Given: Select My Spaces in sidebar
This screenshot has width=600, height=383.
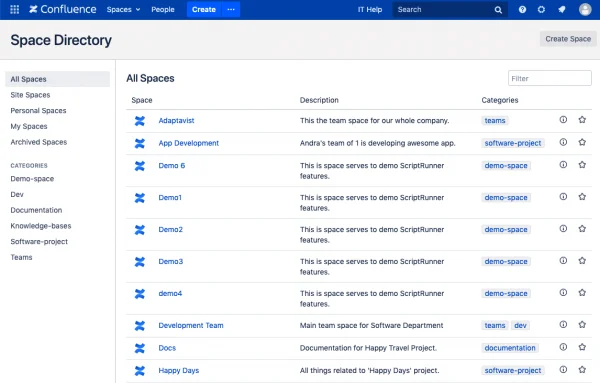Looking at the screenshot, I should click(29, 126).
